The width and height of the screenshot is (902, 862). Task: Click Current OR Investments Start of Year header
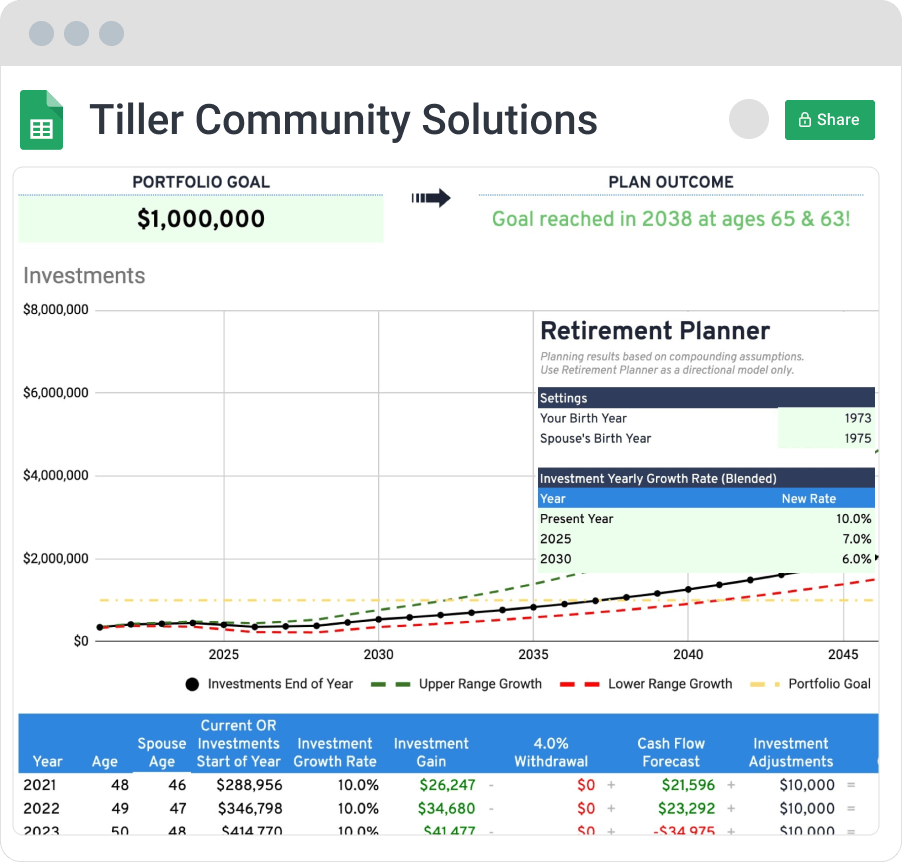[x=238, y=743]
